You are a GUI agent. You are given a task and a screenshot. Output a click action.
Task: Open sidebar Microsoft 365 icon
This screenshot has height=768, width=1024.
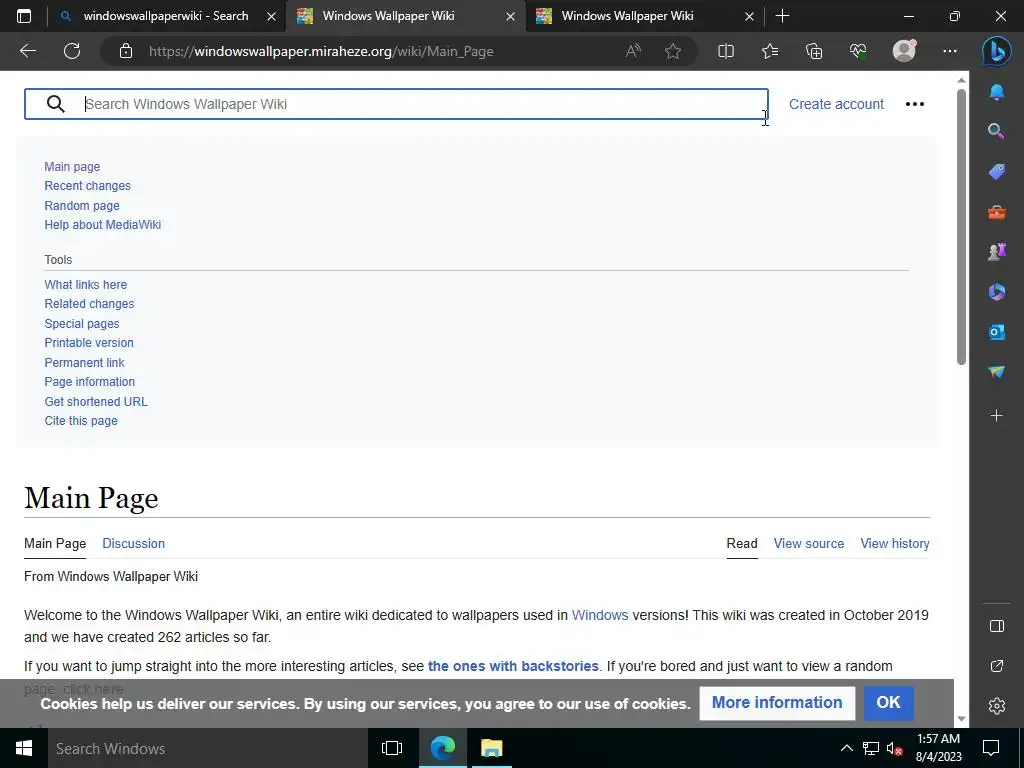coord(997,291)
